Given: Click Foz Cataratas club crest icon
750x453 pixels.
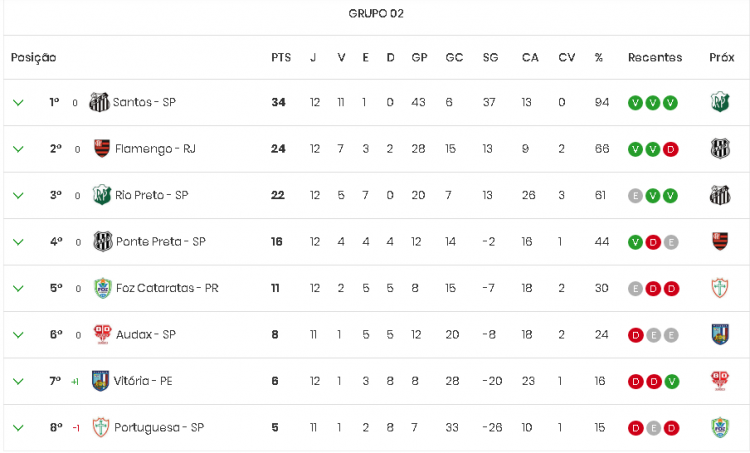Looking at the screenshot, I should (x=102, y=288).
